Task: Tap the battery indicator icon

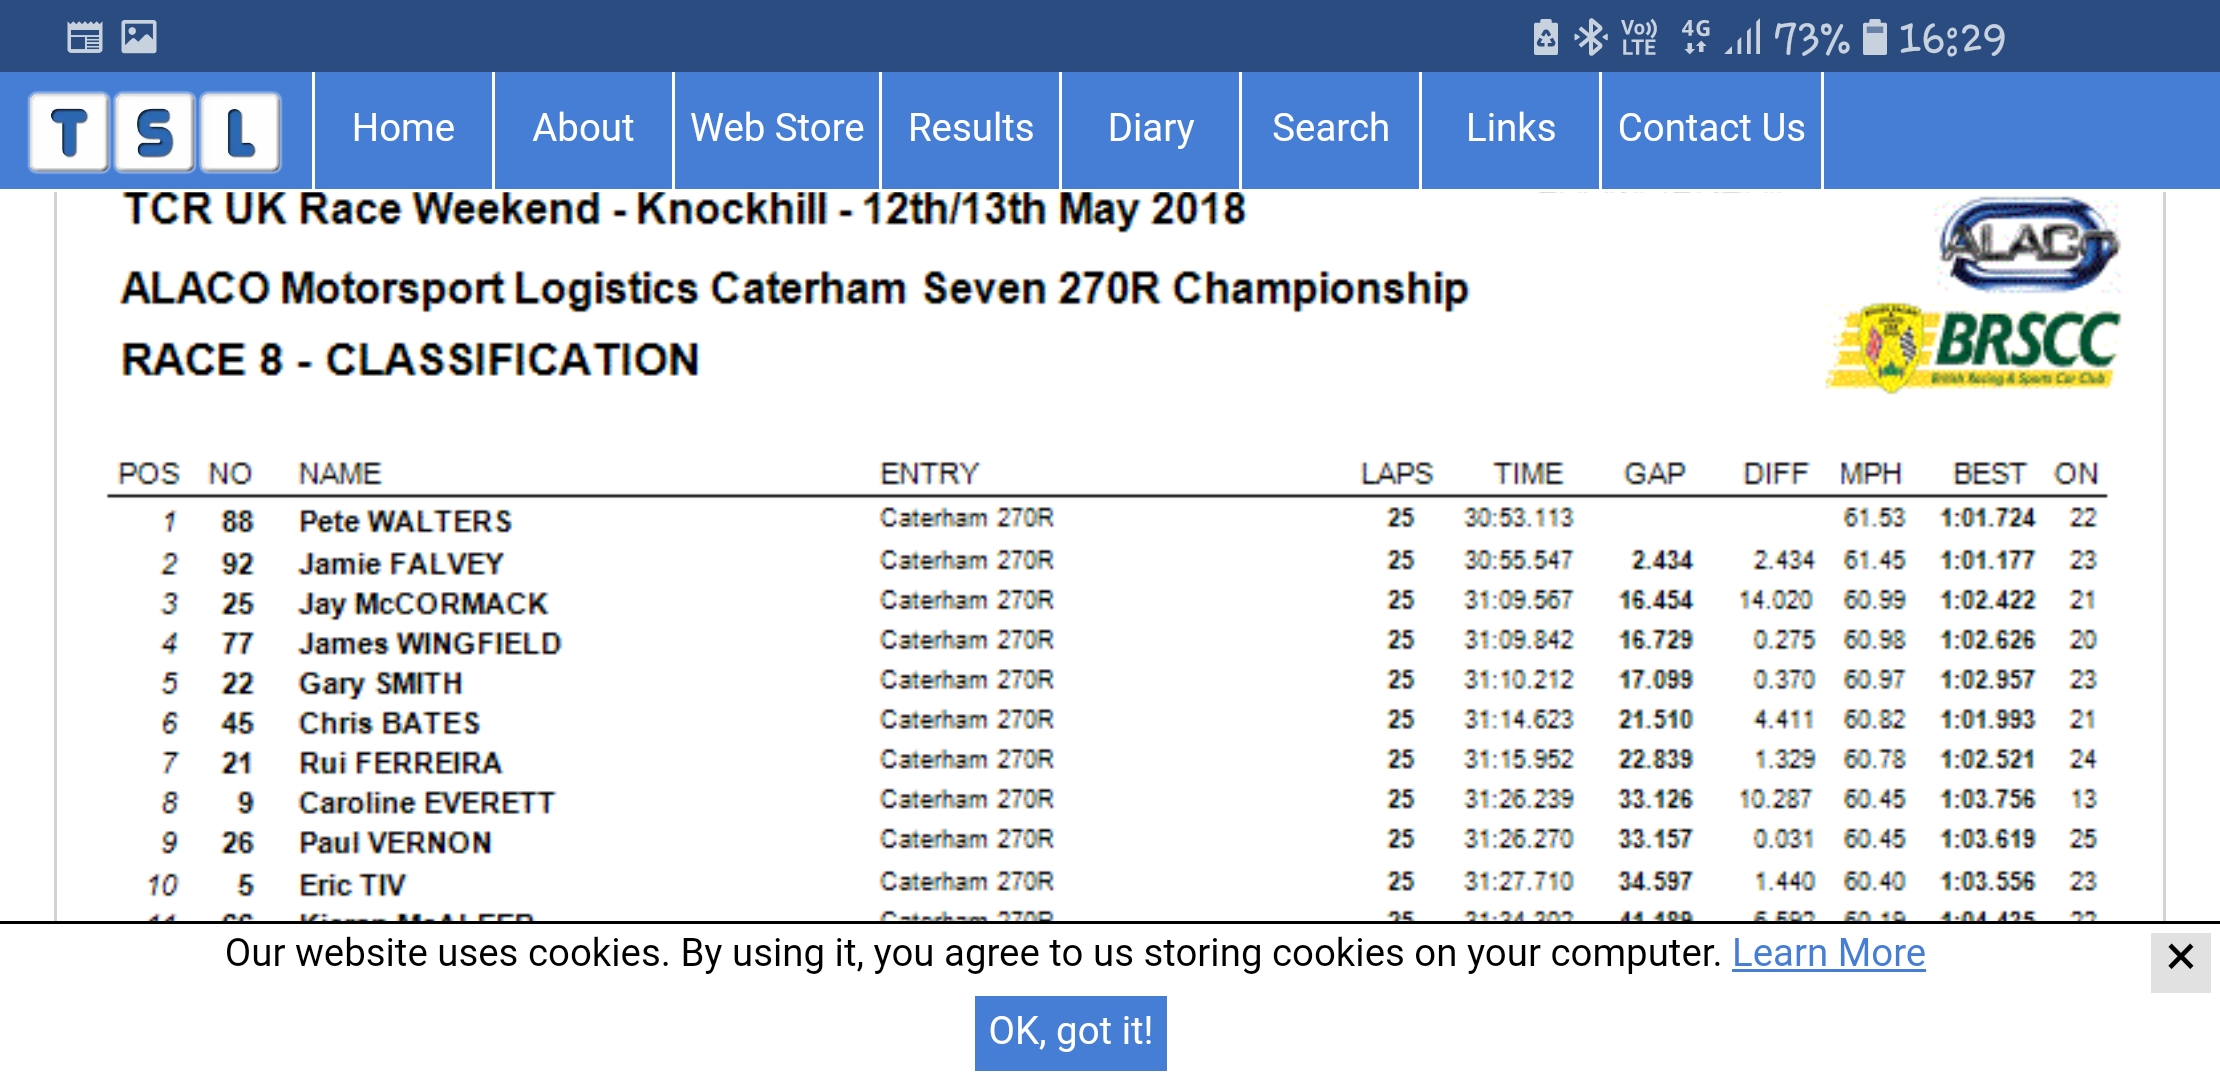Action: (1875, 38)
